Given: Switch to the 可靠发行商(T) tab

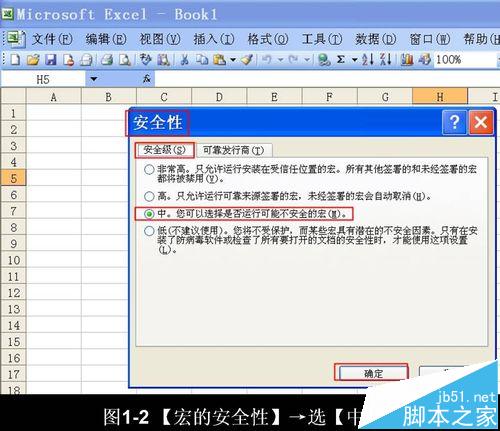Looking at the screenshot, I should 234,150.
